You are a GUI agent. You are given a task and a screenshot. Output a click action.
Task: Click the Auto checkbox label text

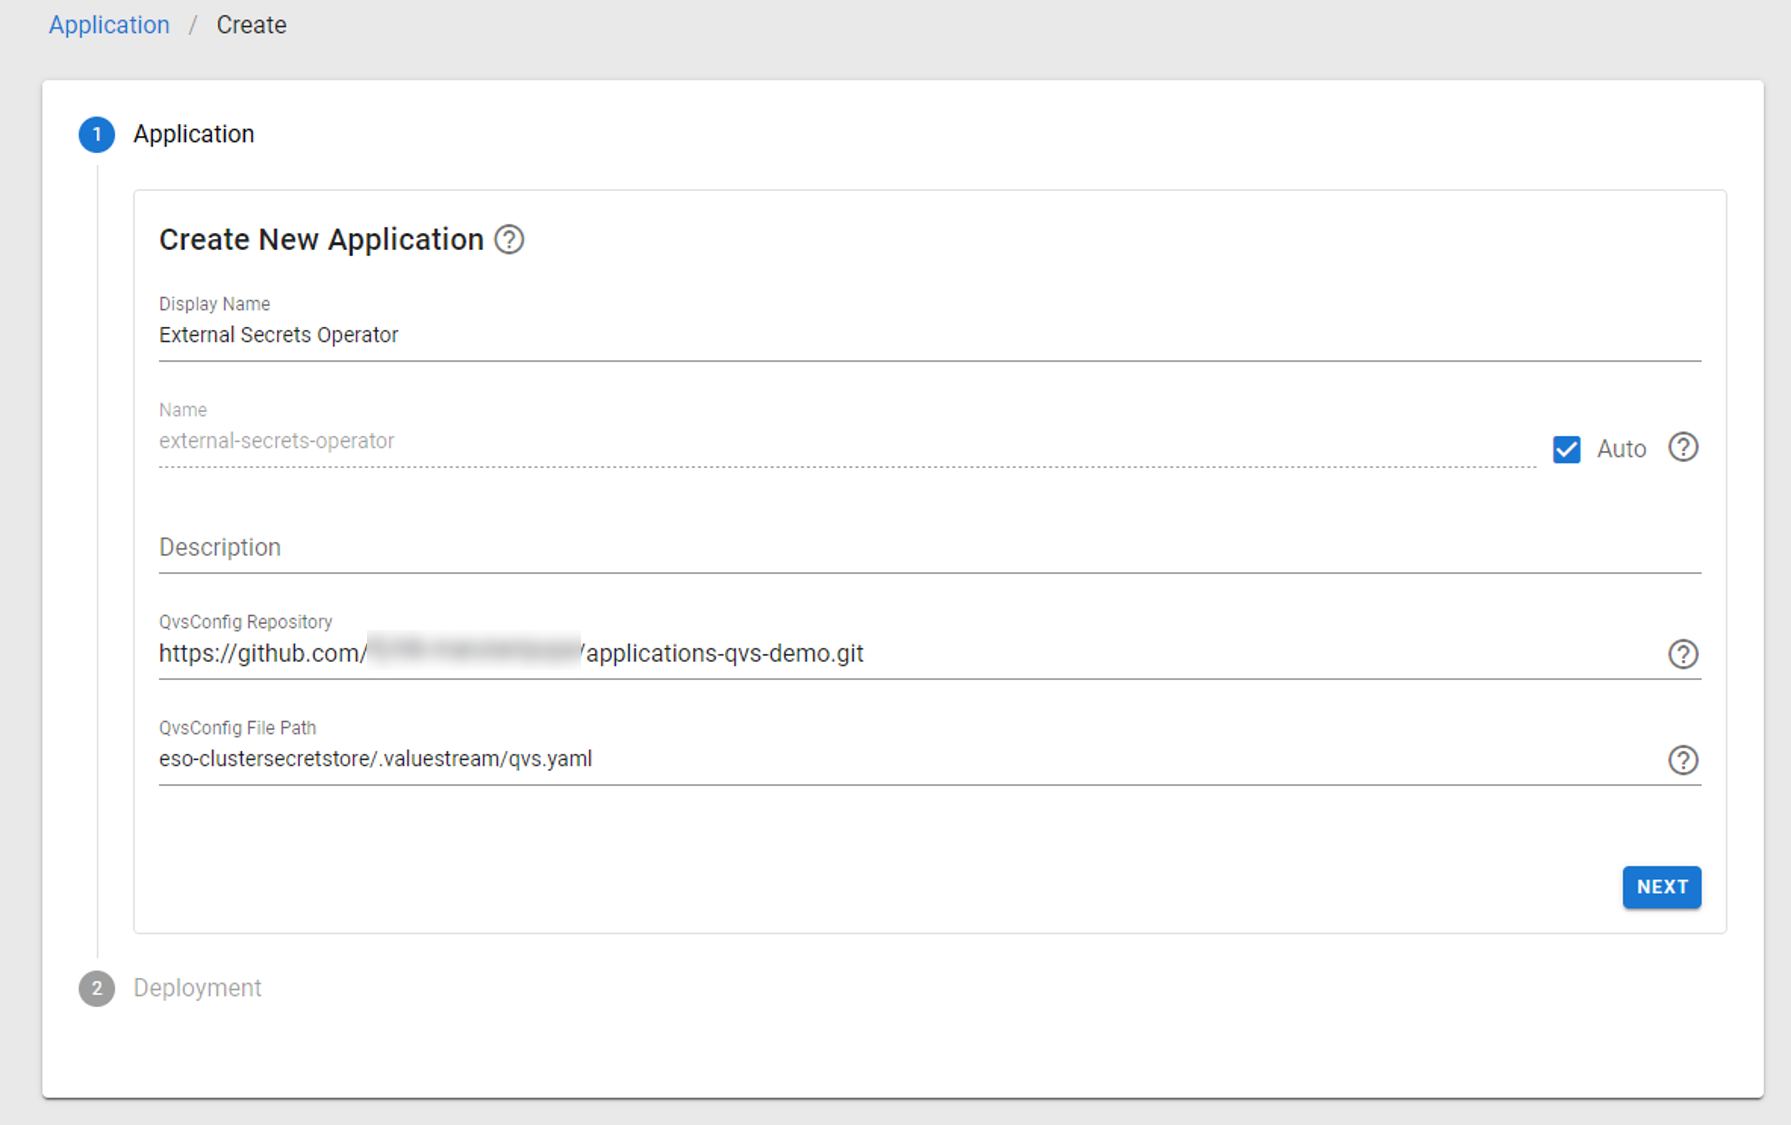1621,449
